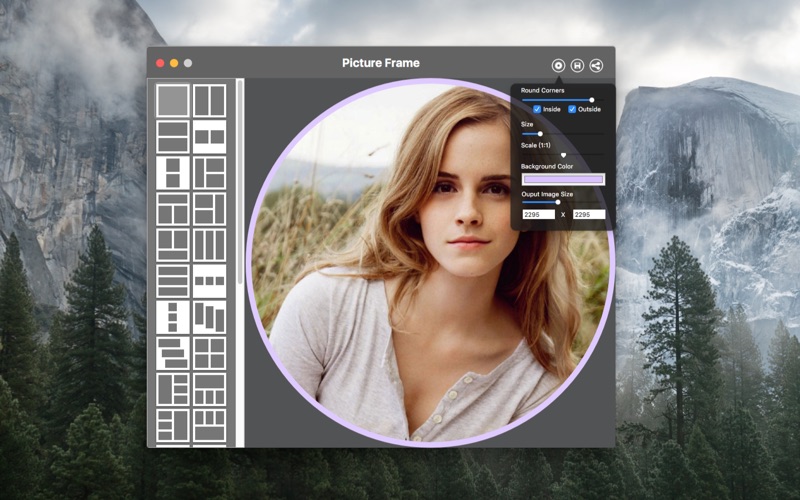Choose the two side-by-side columns layout

coord(209,100)
